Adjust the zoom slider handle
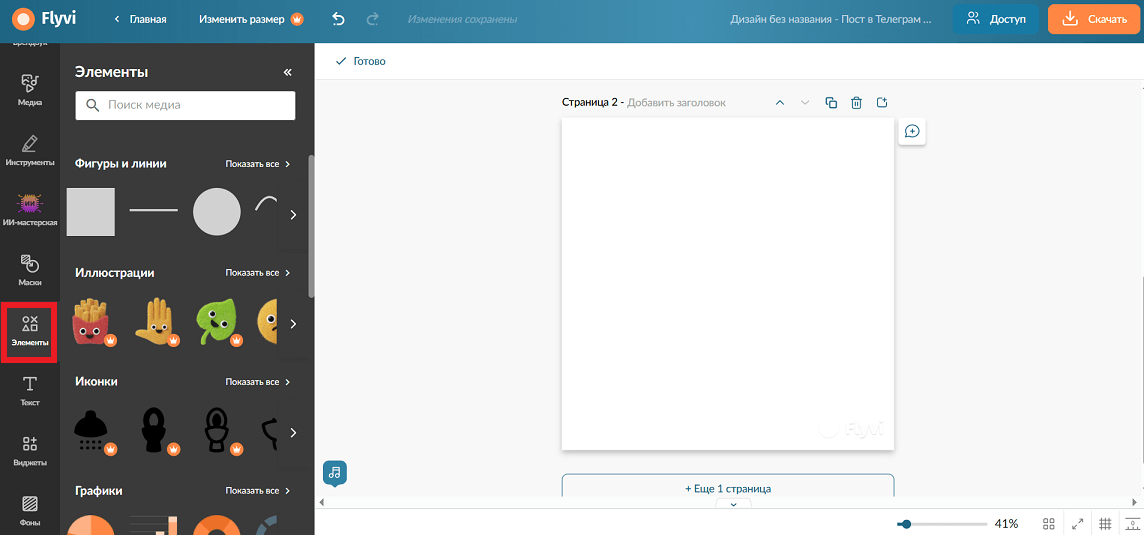The height and width of the screenshot is (535, 1144). click(906, 523)
